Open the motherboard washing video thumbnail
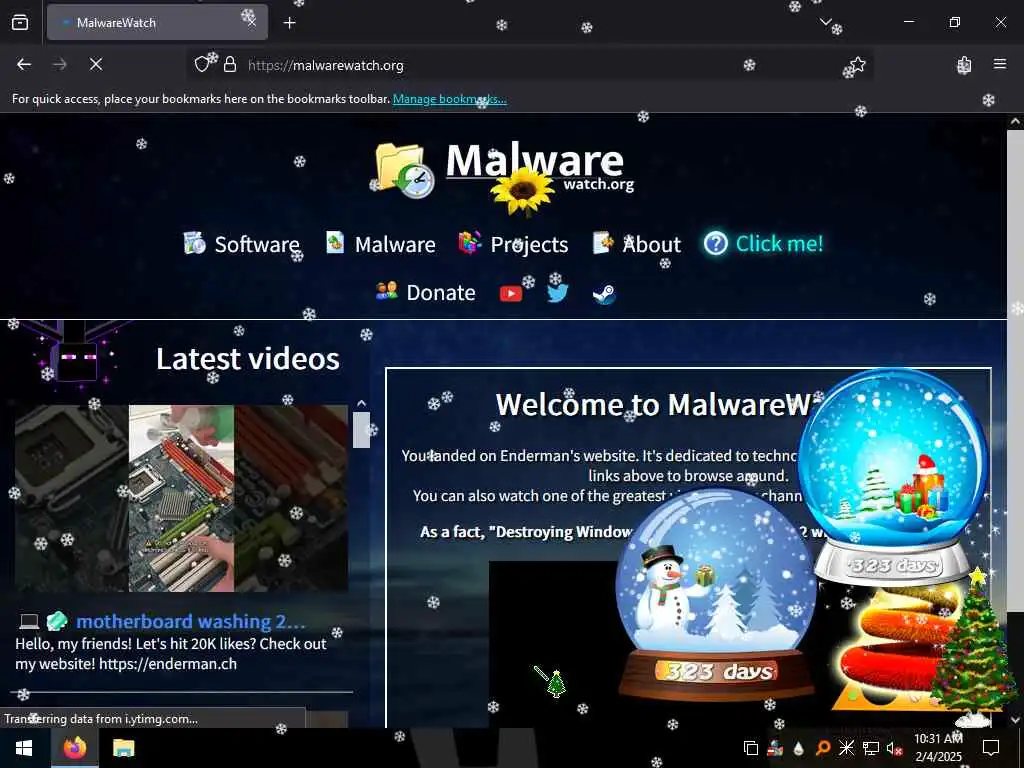This screenshot has height=768, width=1024. 182,498
